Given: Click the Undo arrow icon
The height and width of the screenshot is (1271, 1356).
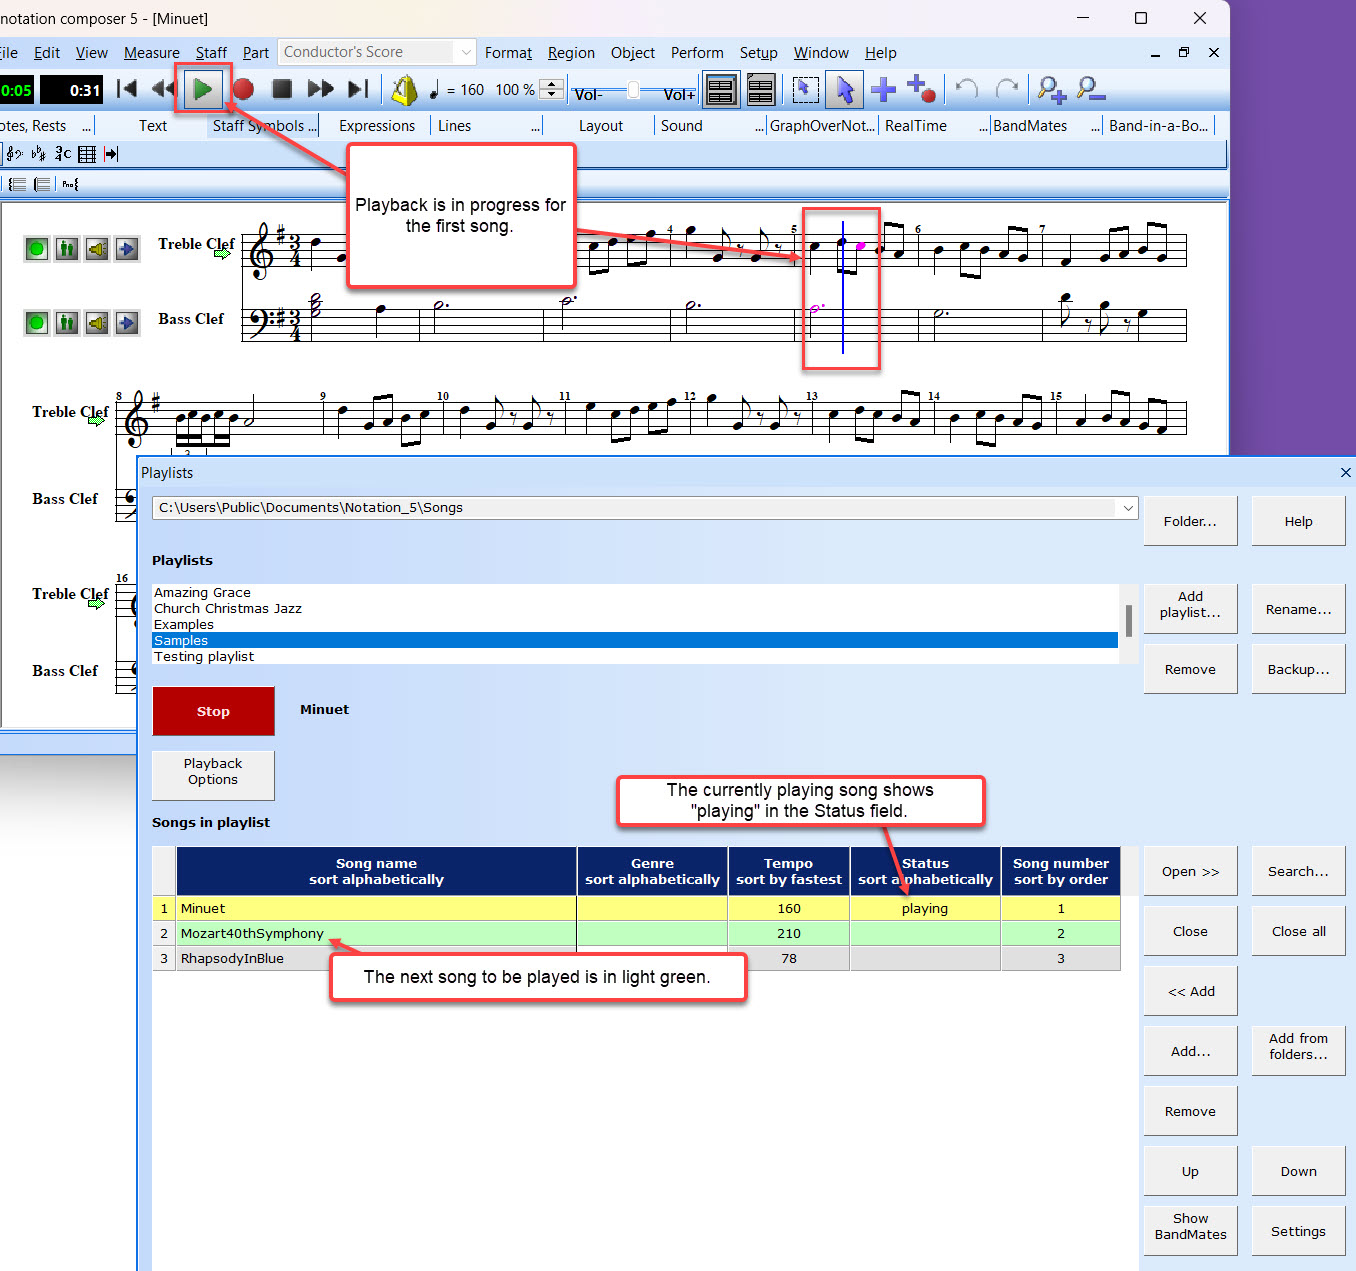Looking at the screenshot, I should 966,90.
